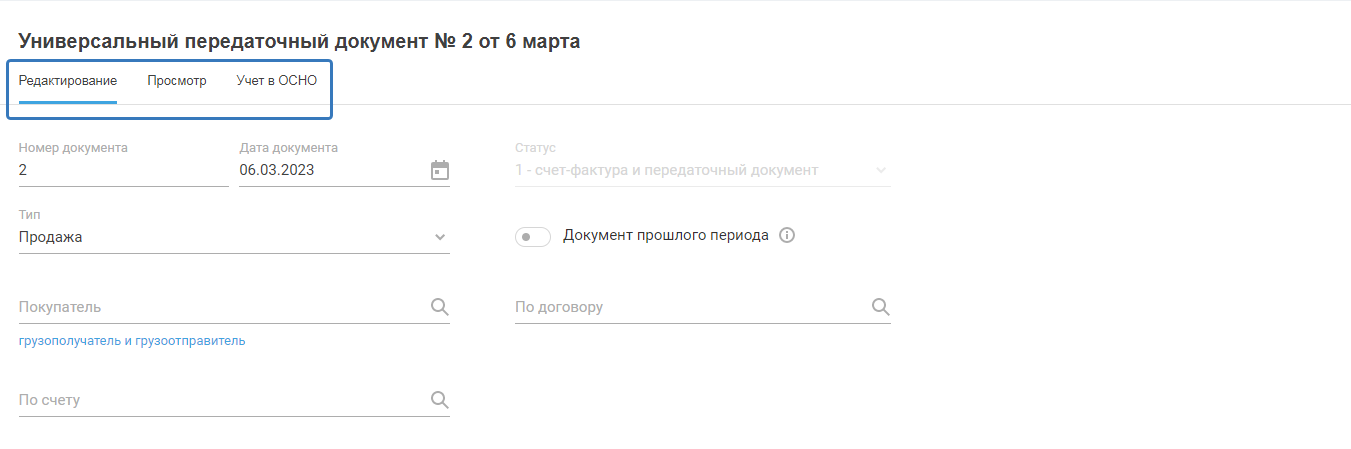The width and height of the screenshot is (1351, 449).
Task: Click the search icon in По счету field
Action: 439,400
